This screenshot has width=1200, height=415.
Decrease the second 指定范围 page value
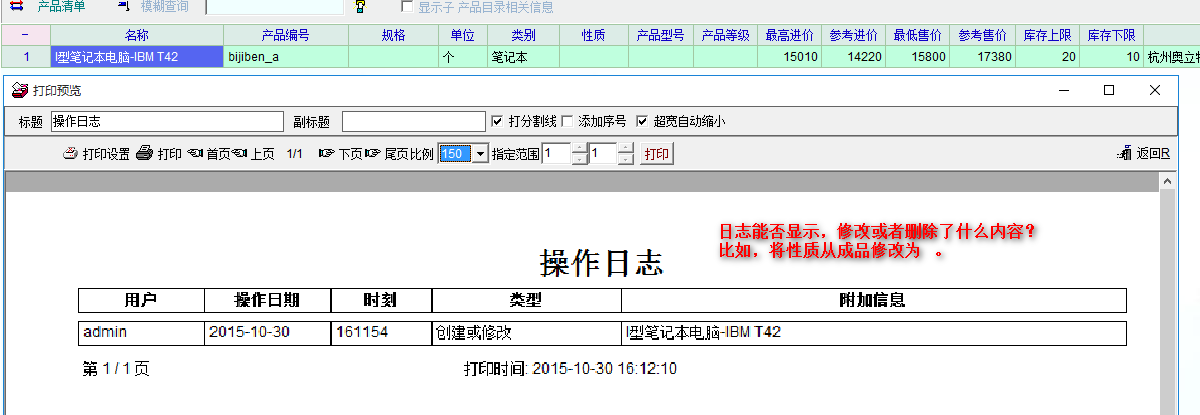pyautogui.click(x=626, y=159)
